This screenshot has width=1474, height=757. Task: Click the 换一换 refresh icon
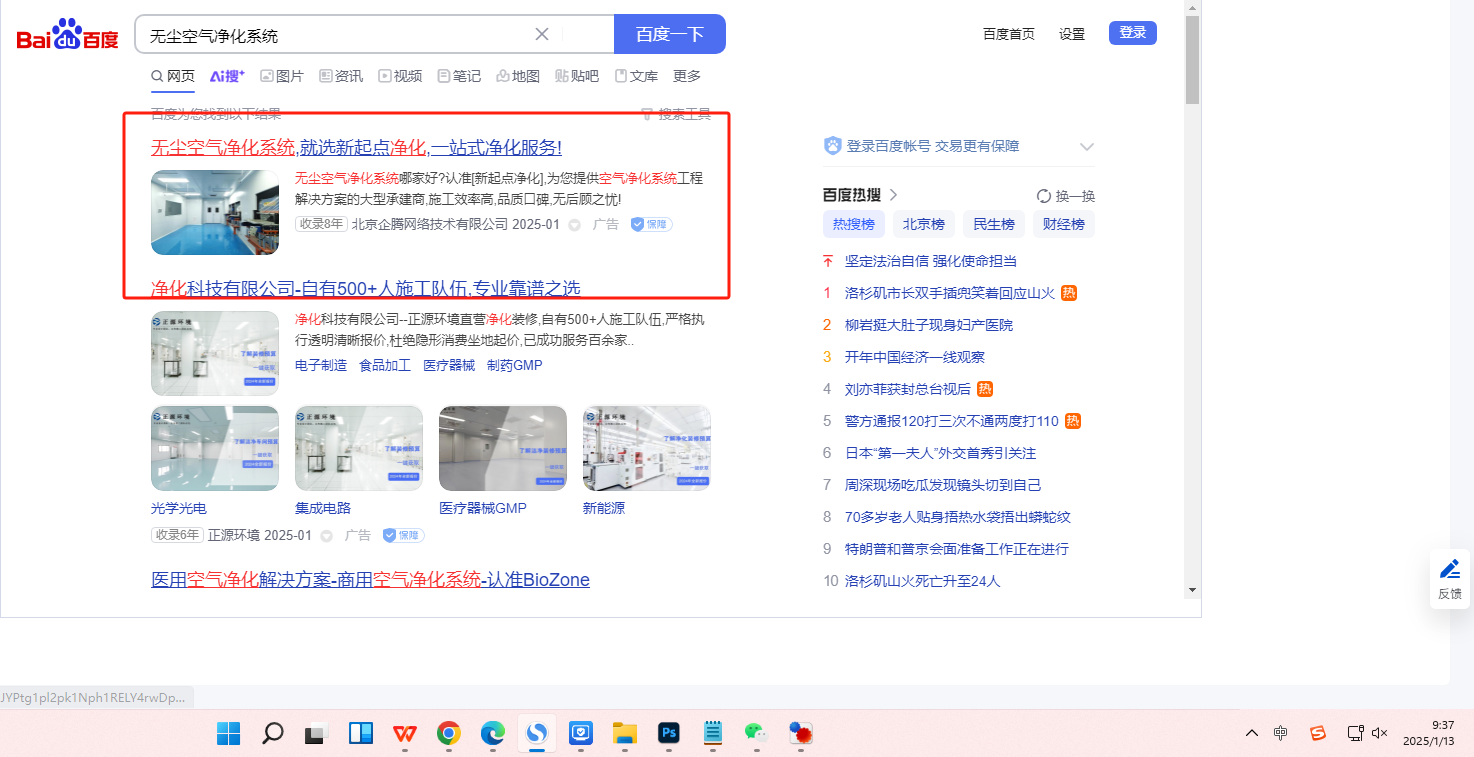(1044, 196)
